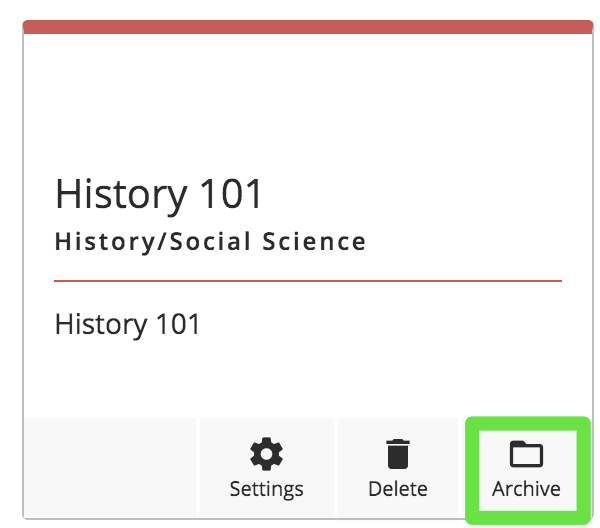
Task: Click the Settings gear icon
Action: 266,455
